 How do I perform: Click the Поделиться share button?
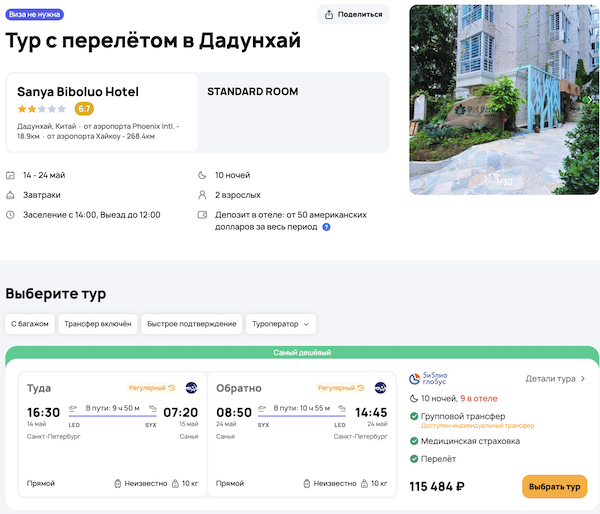[x=353, y=15]
